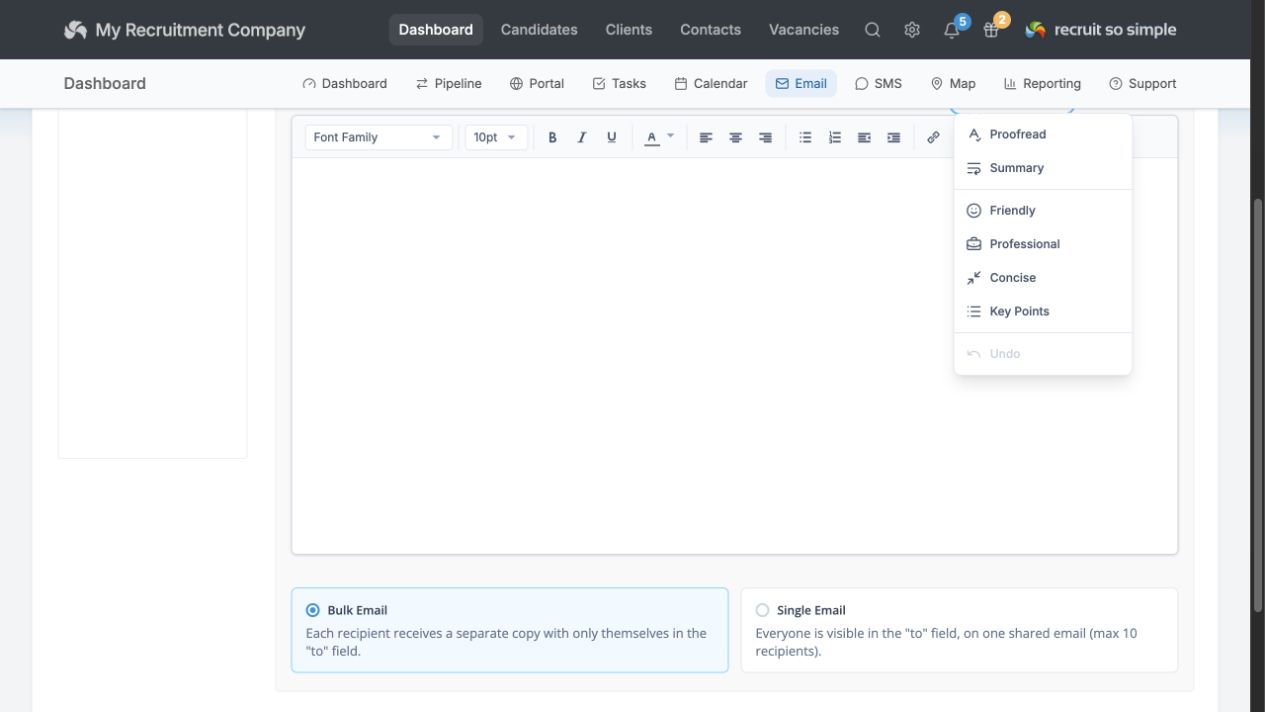Open the Tasks sub-nav item

pyautogui.click(x=620, y=84)
